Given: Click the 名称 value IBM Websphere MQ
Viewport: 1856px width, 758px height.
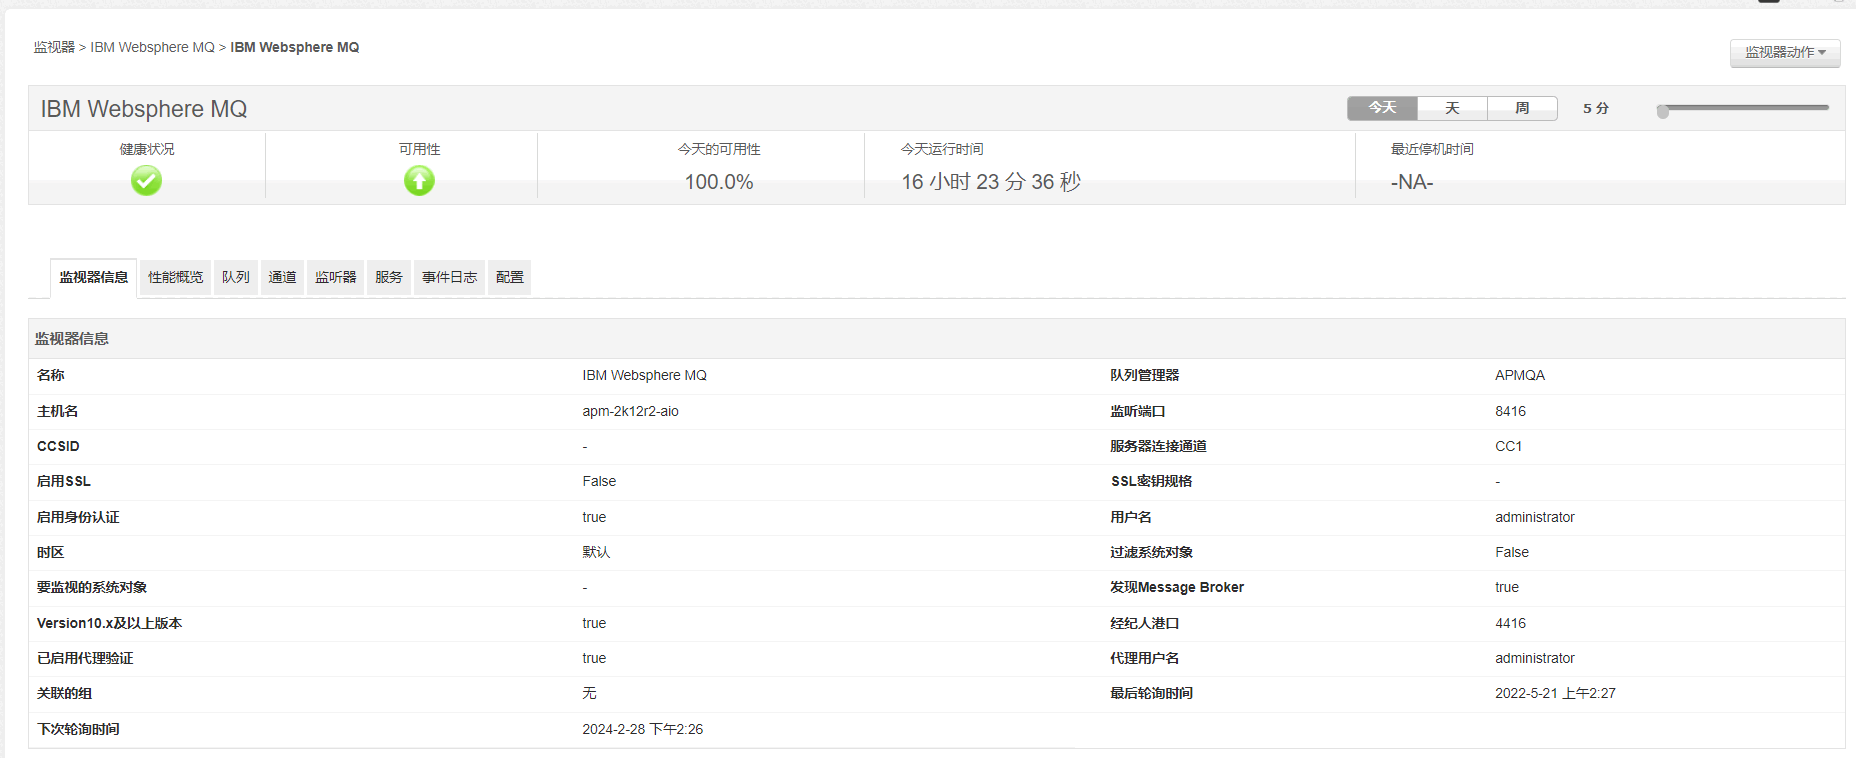Looking at the screenshot, I should coord(644,375).
